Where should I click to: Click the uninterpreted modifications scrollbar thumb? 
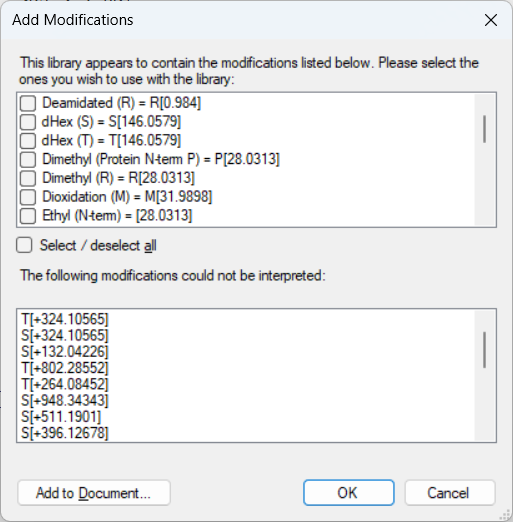click(484, 350)
